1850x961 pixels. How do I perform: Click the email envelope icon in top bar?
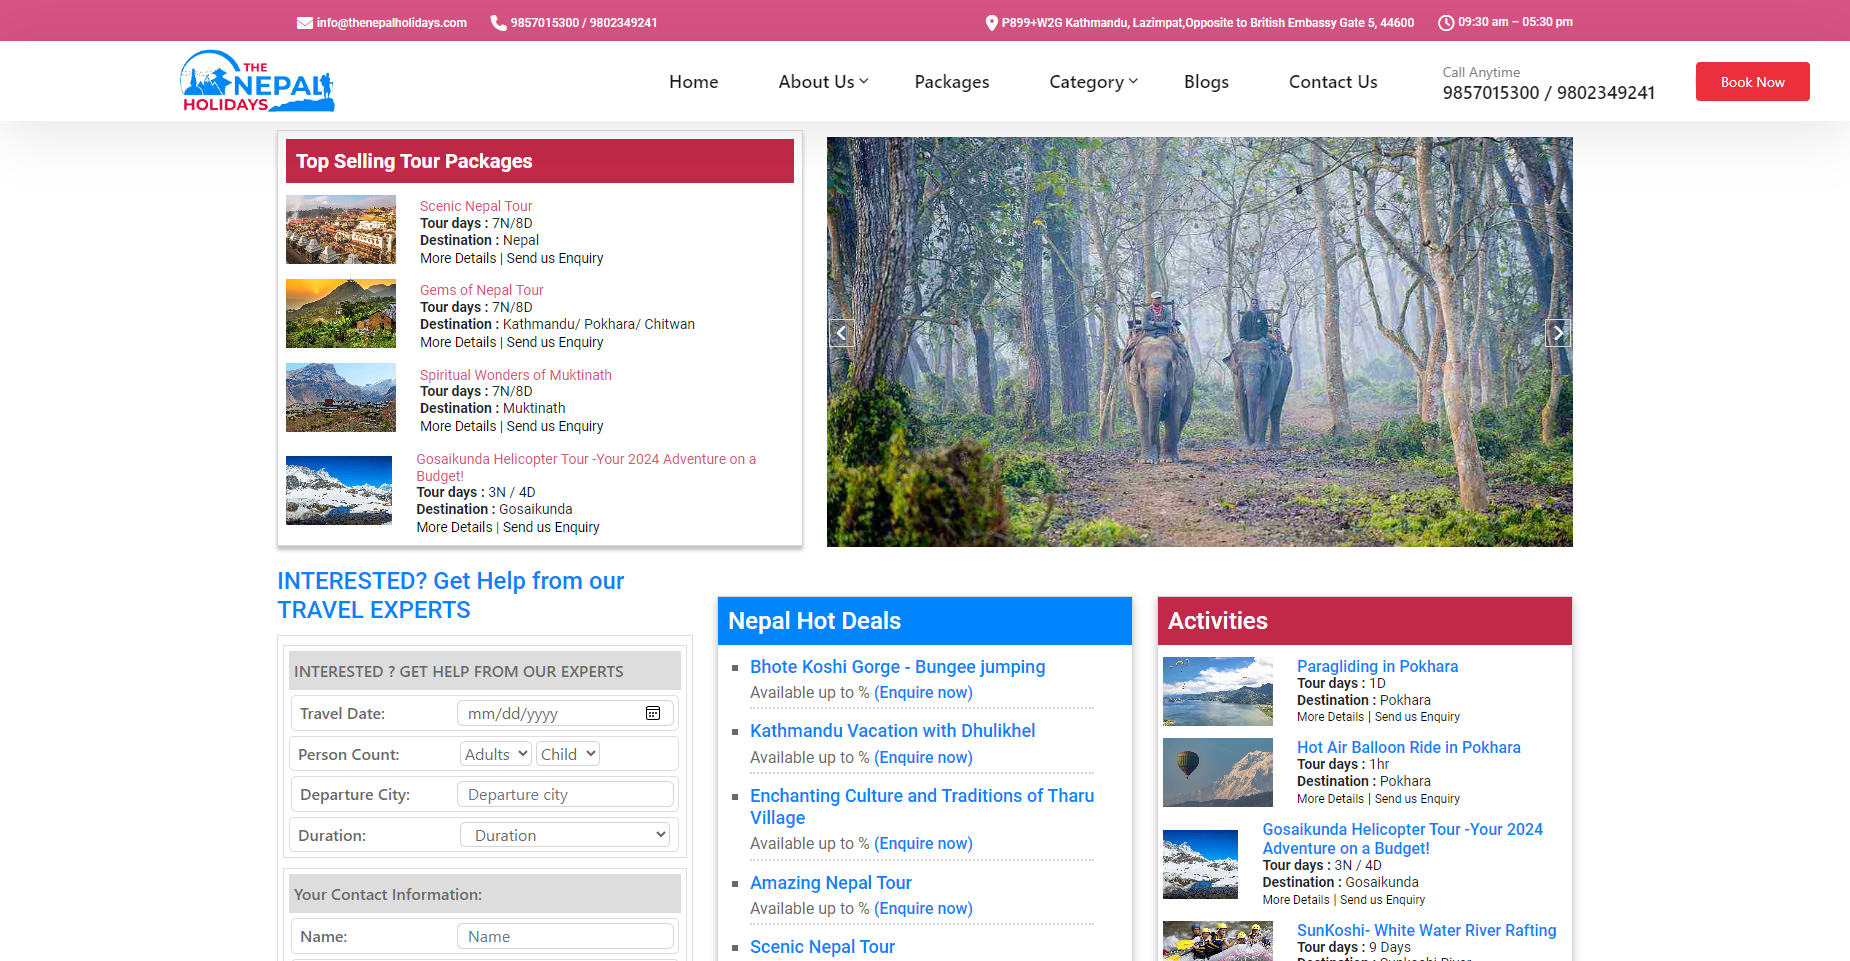(x=305, y=23)
